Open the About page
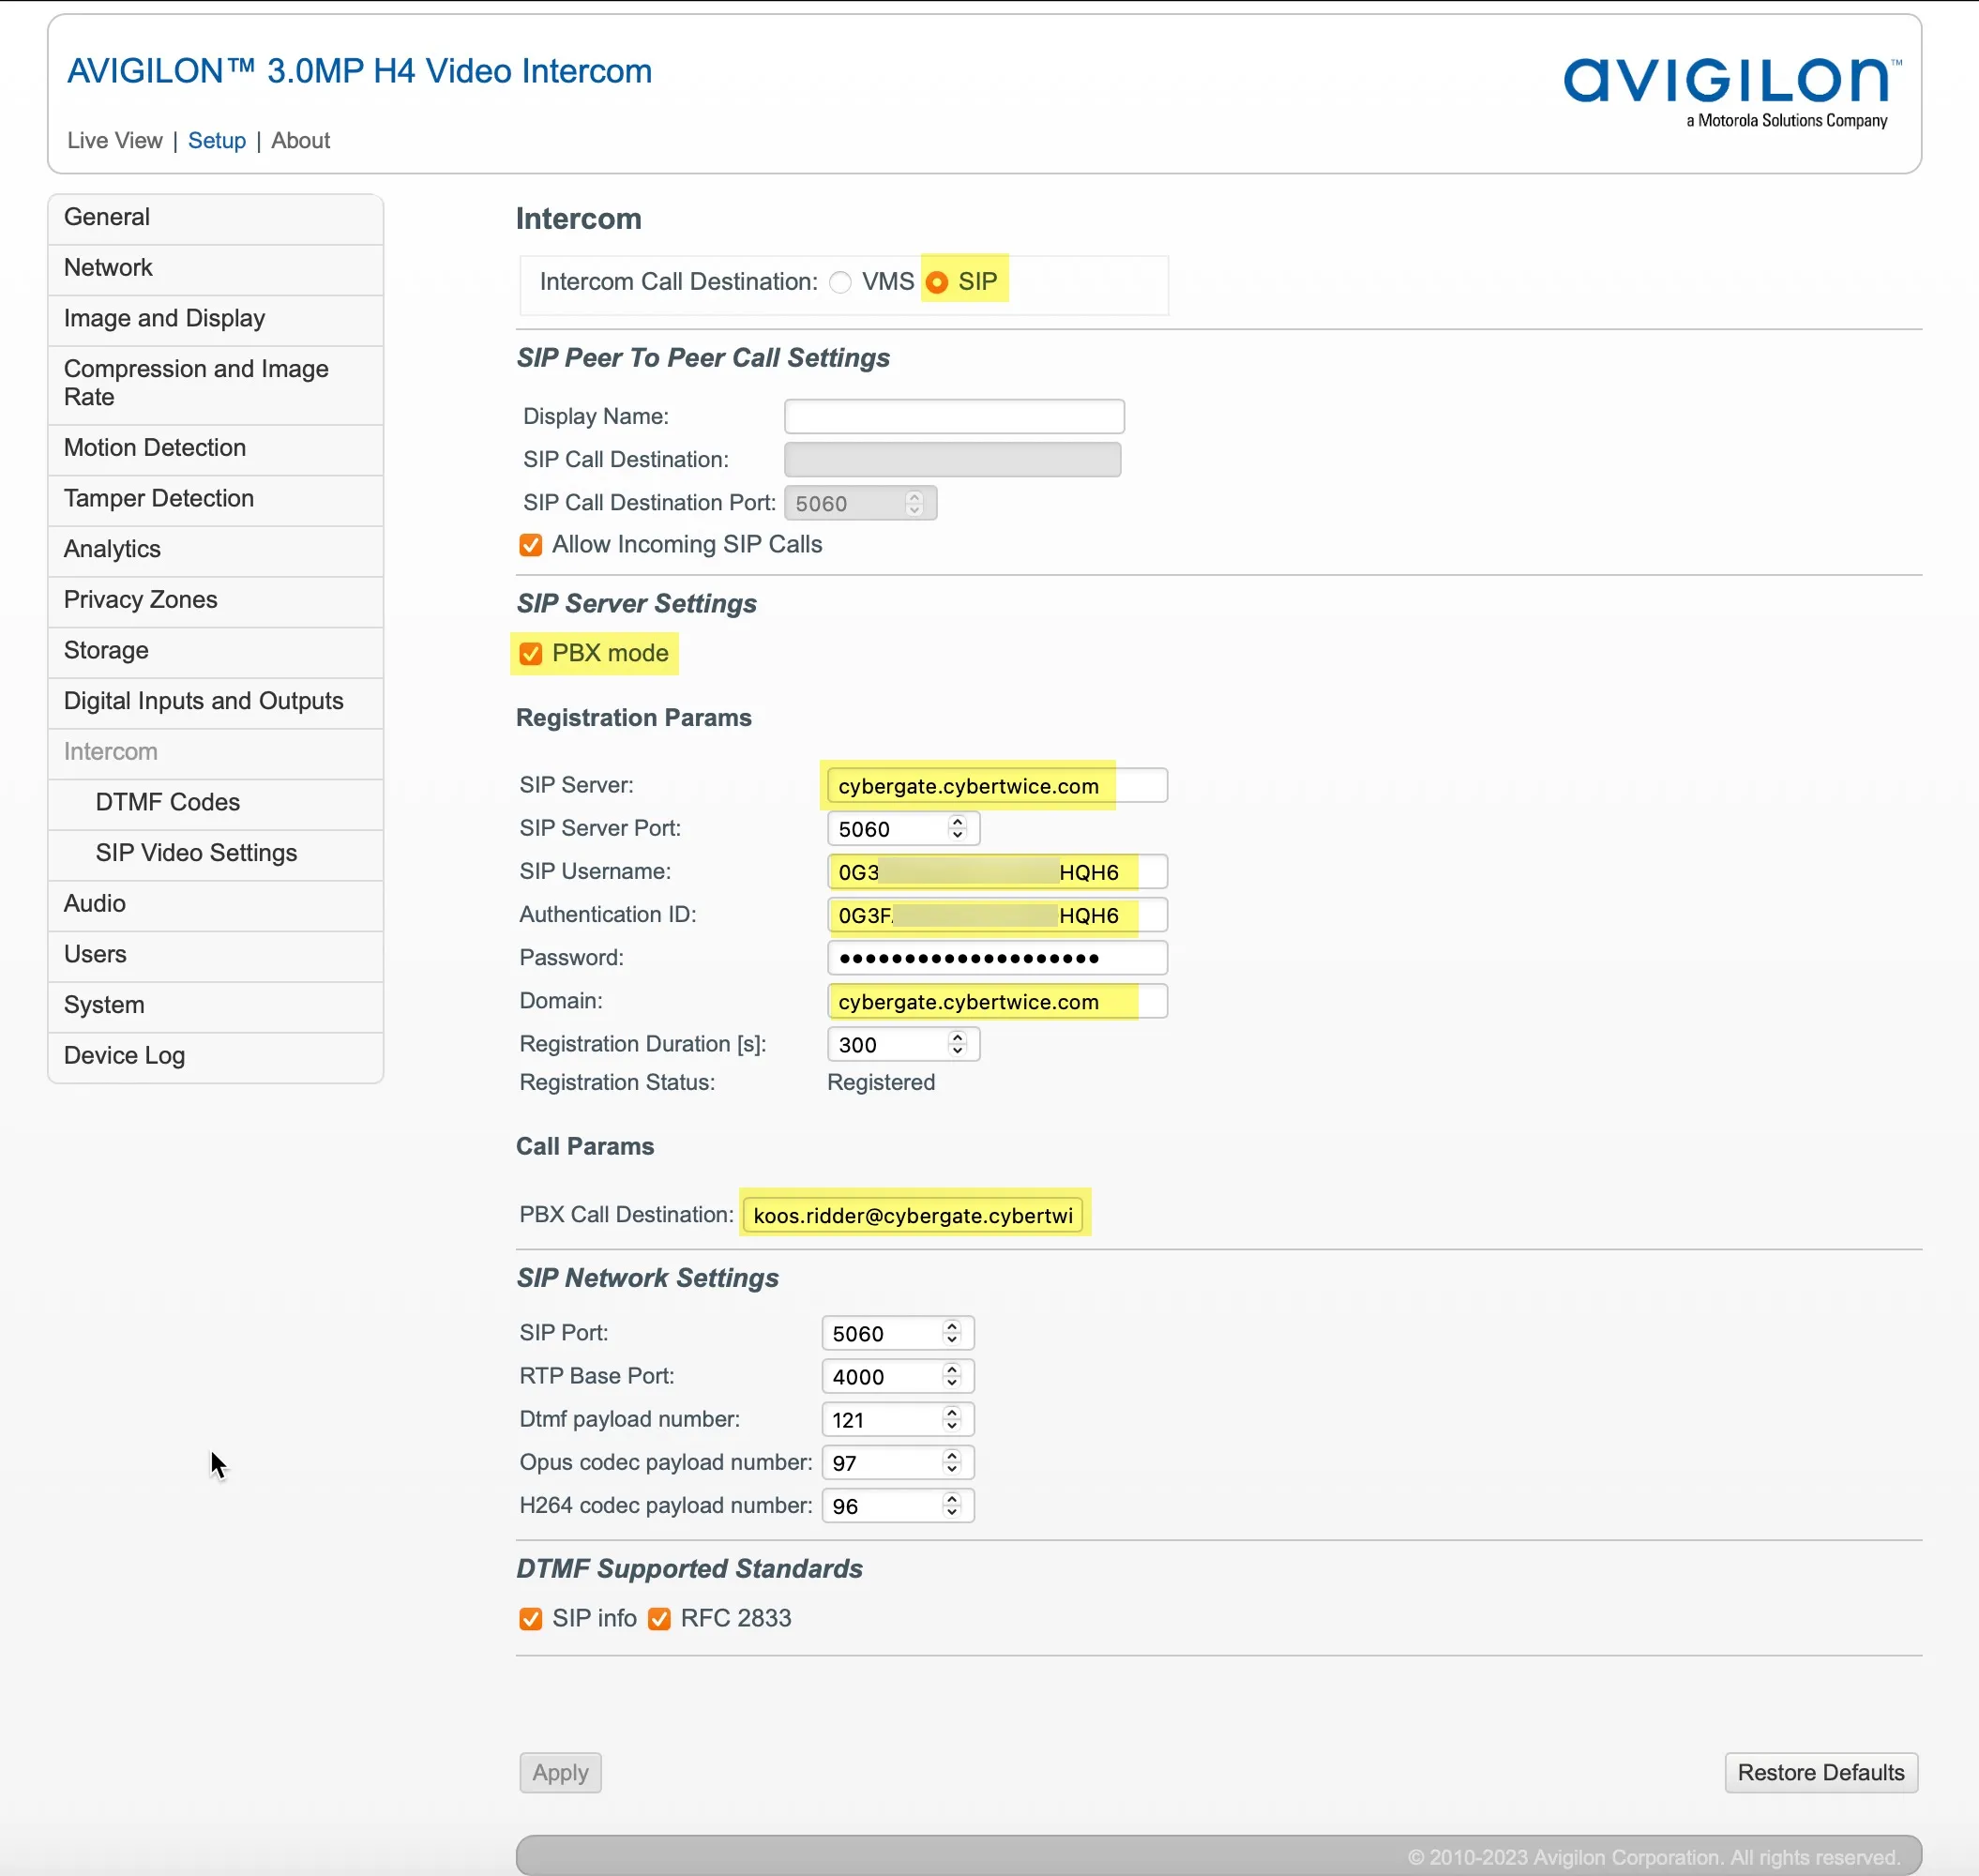 pyautogui.click(x=300, y=141)
